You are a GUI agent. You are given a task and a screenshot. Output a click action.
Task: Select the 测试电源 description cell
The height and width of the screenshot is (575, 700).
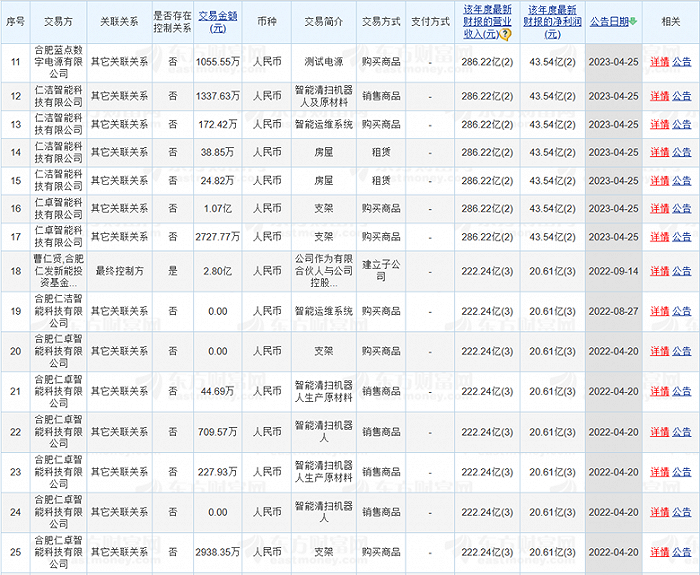324,62
